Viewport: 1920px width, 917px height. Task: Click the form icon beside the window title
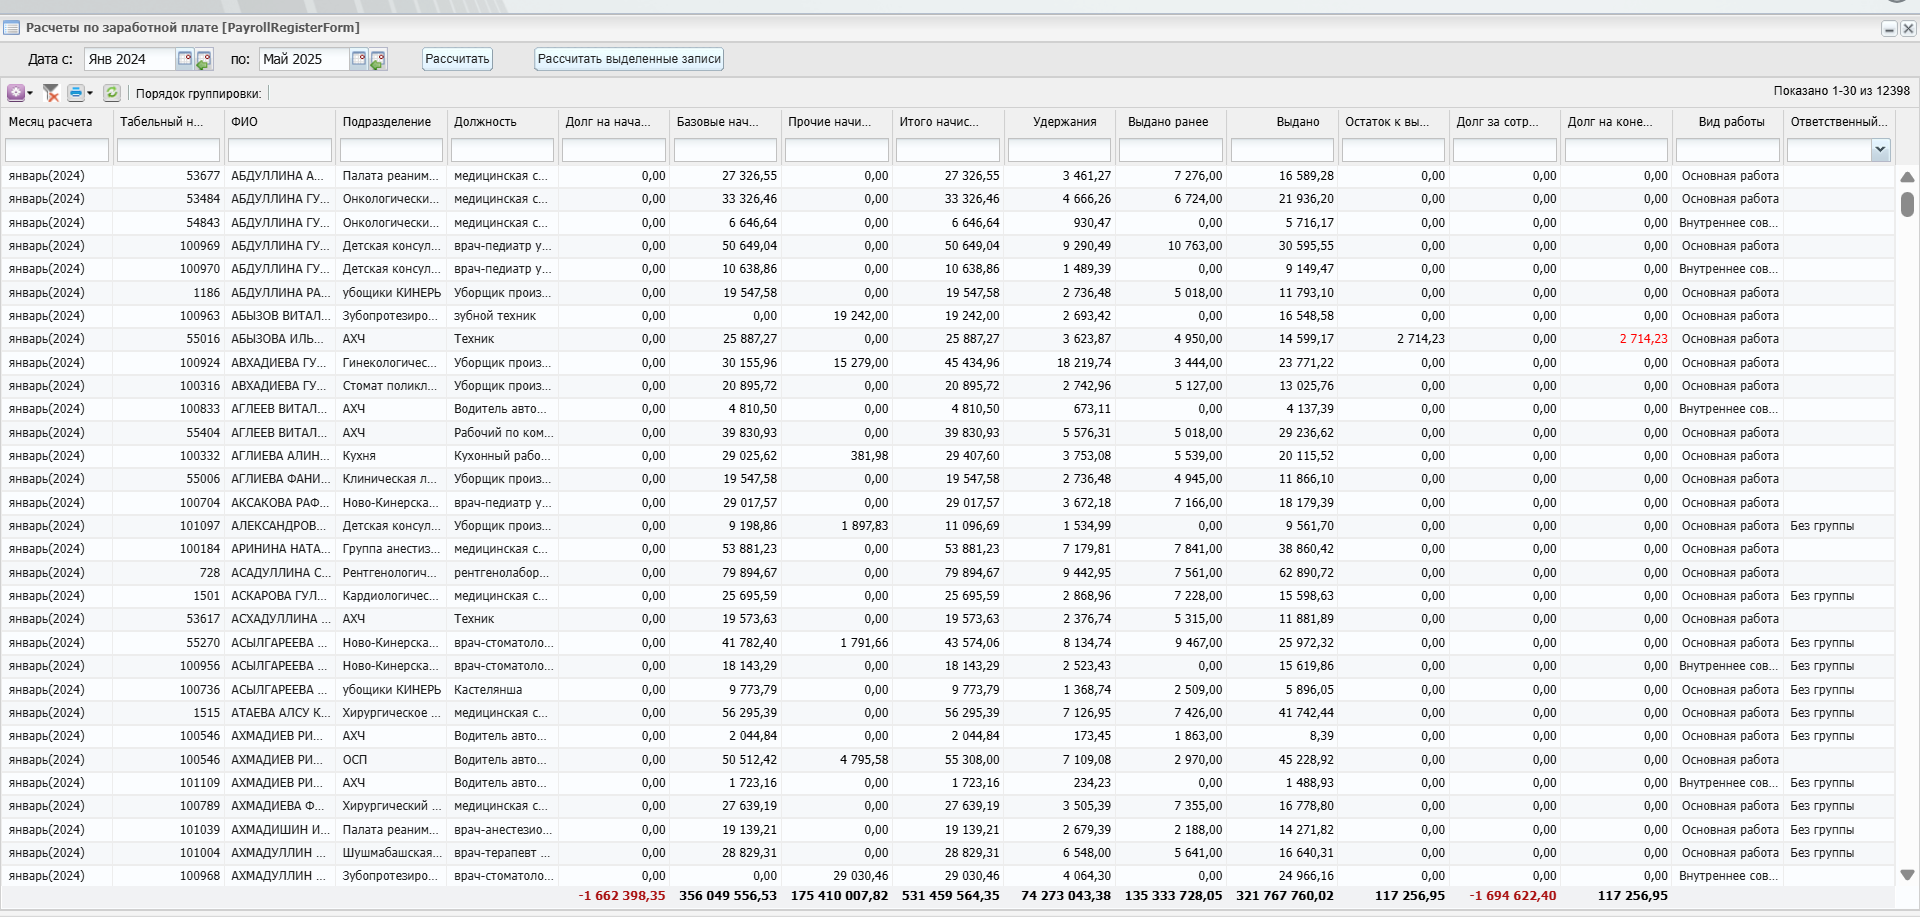[12, 27]
